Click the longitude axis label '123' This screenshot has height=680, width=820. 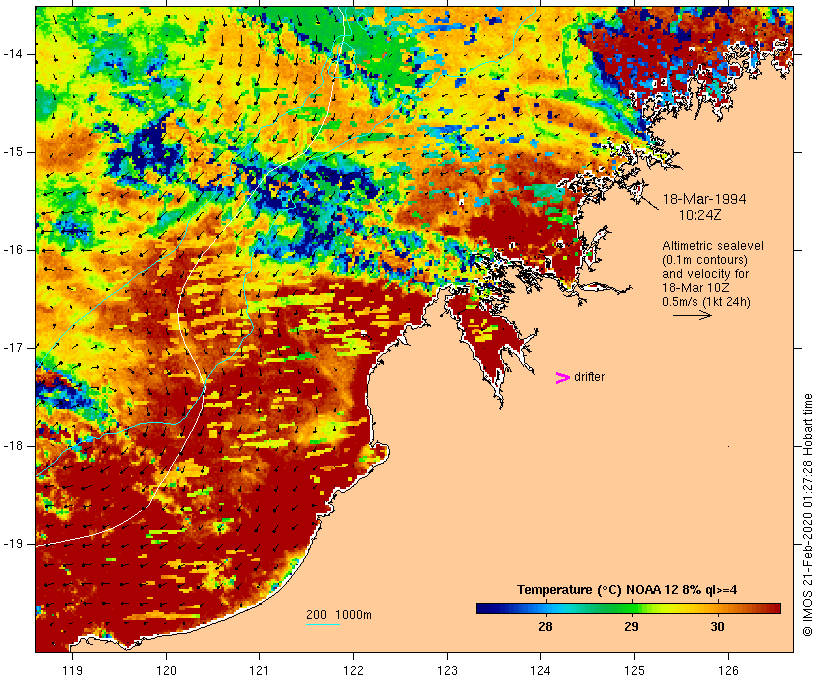click(x=447, y=670)
